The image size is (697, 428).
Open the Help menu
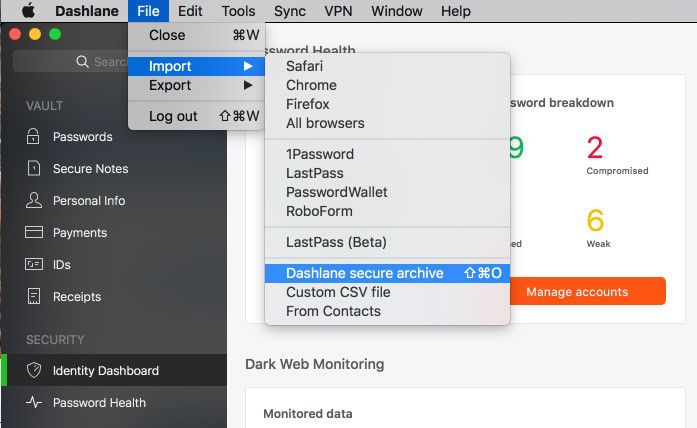pos(456,11)
